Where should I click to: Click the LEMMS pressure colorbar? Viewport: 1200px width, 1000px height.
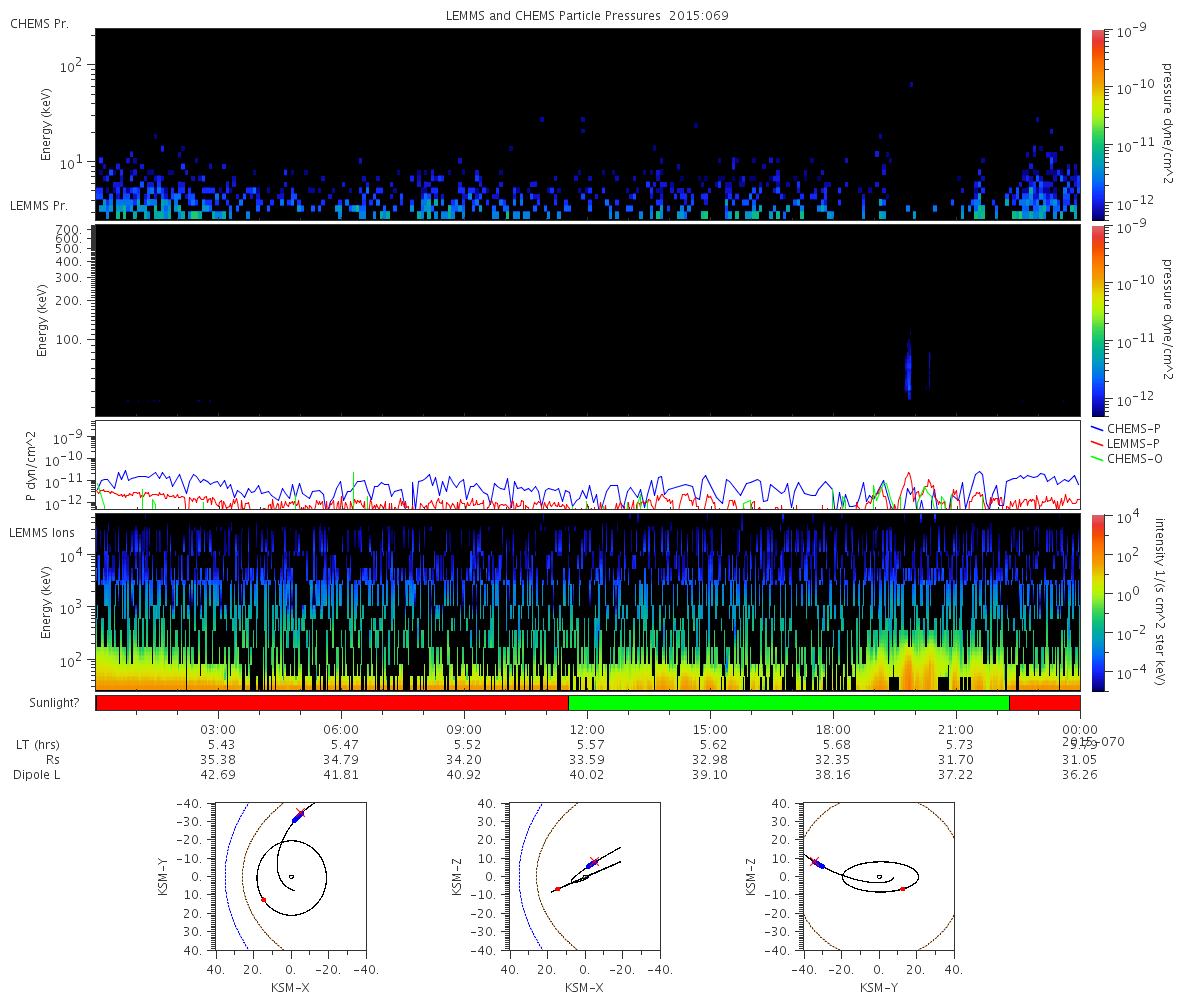(1097, 320)
